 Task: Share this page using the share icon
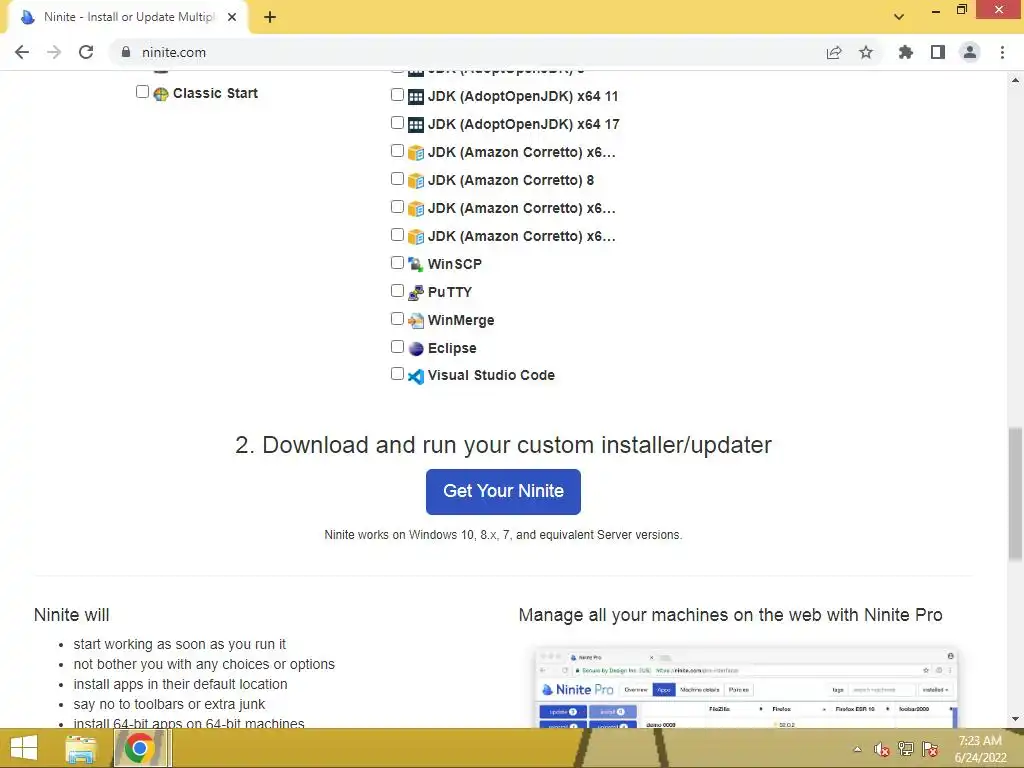pos(834,52)
